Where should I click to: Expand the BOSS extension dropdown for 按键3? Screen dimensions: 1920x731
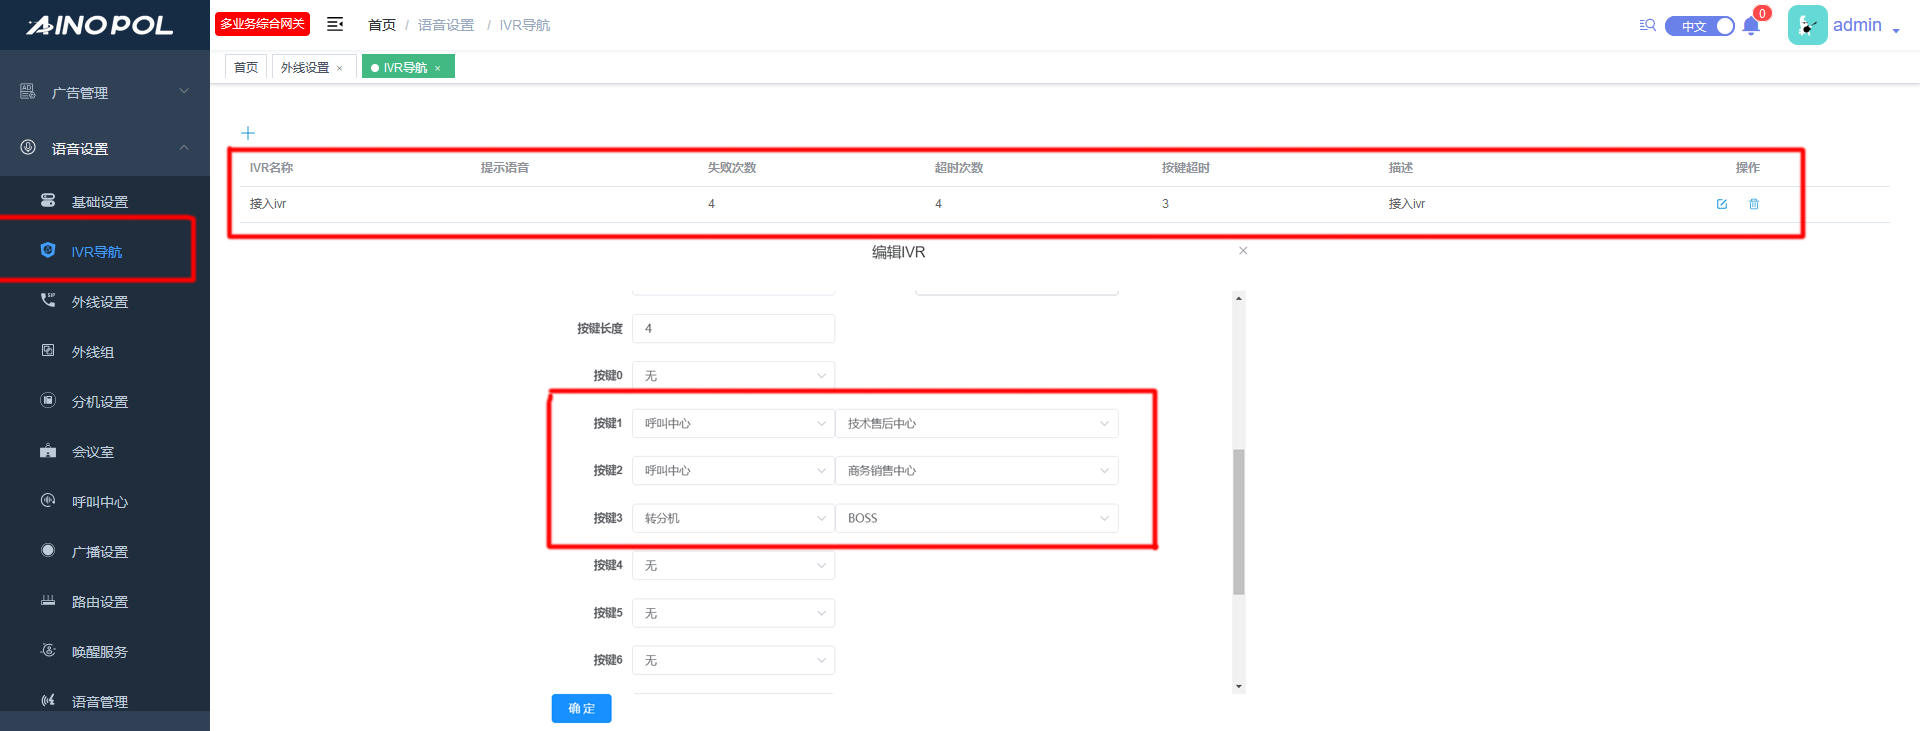[976, 519]
